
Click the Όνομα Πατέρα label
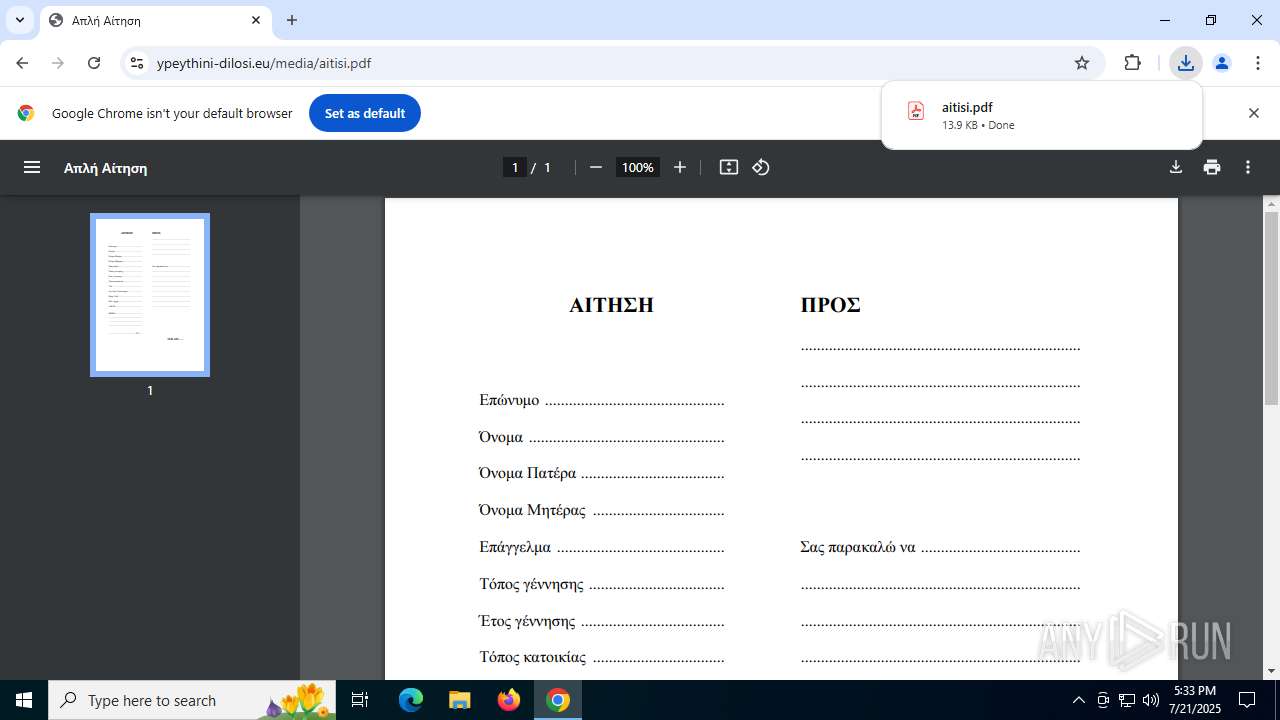tap(527, 473)
